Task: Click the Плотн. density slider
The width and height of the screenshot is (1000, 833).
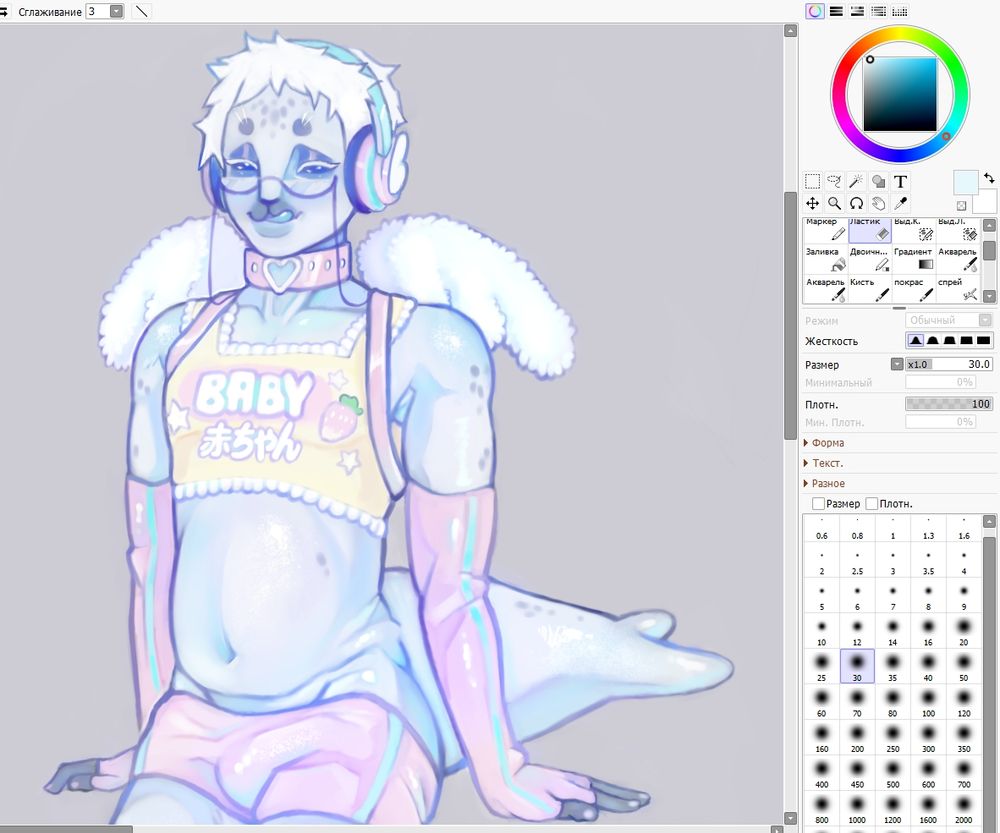Action: pyautogui.click(x=949, y=404)
